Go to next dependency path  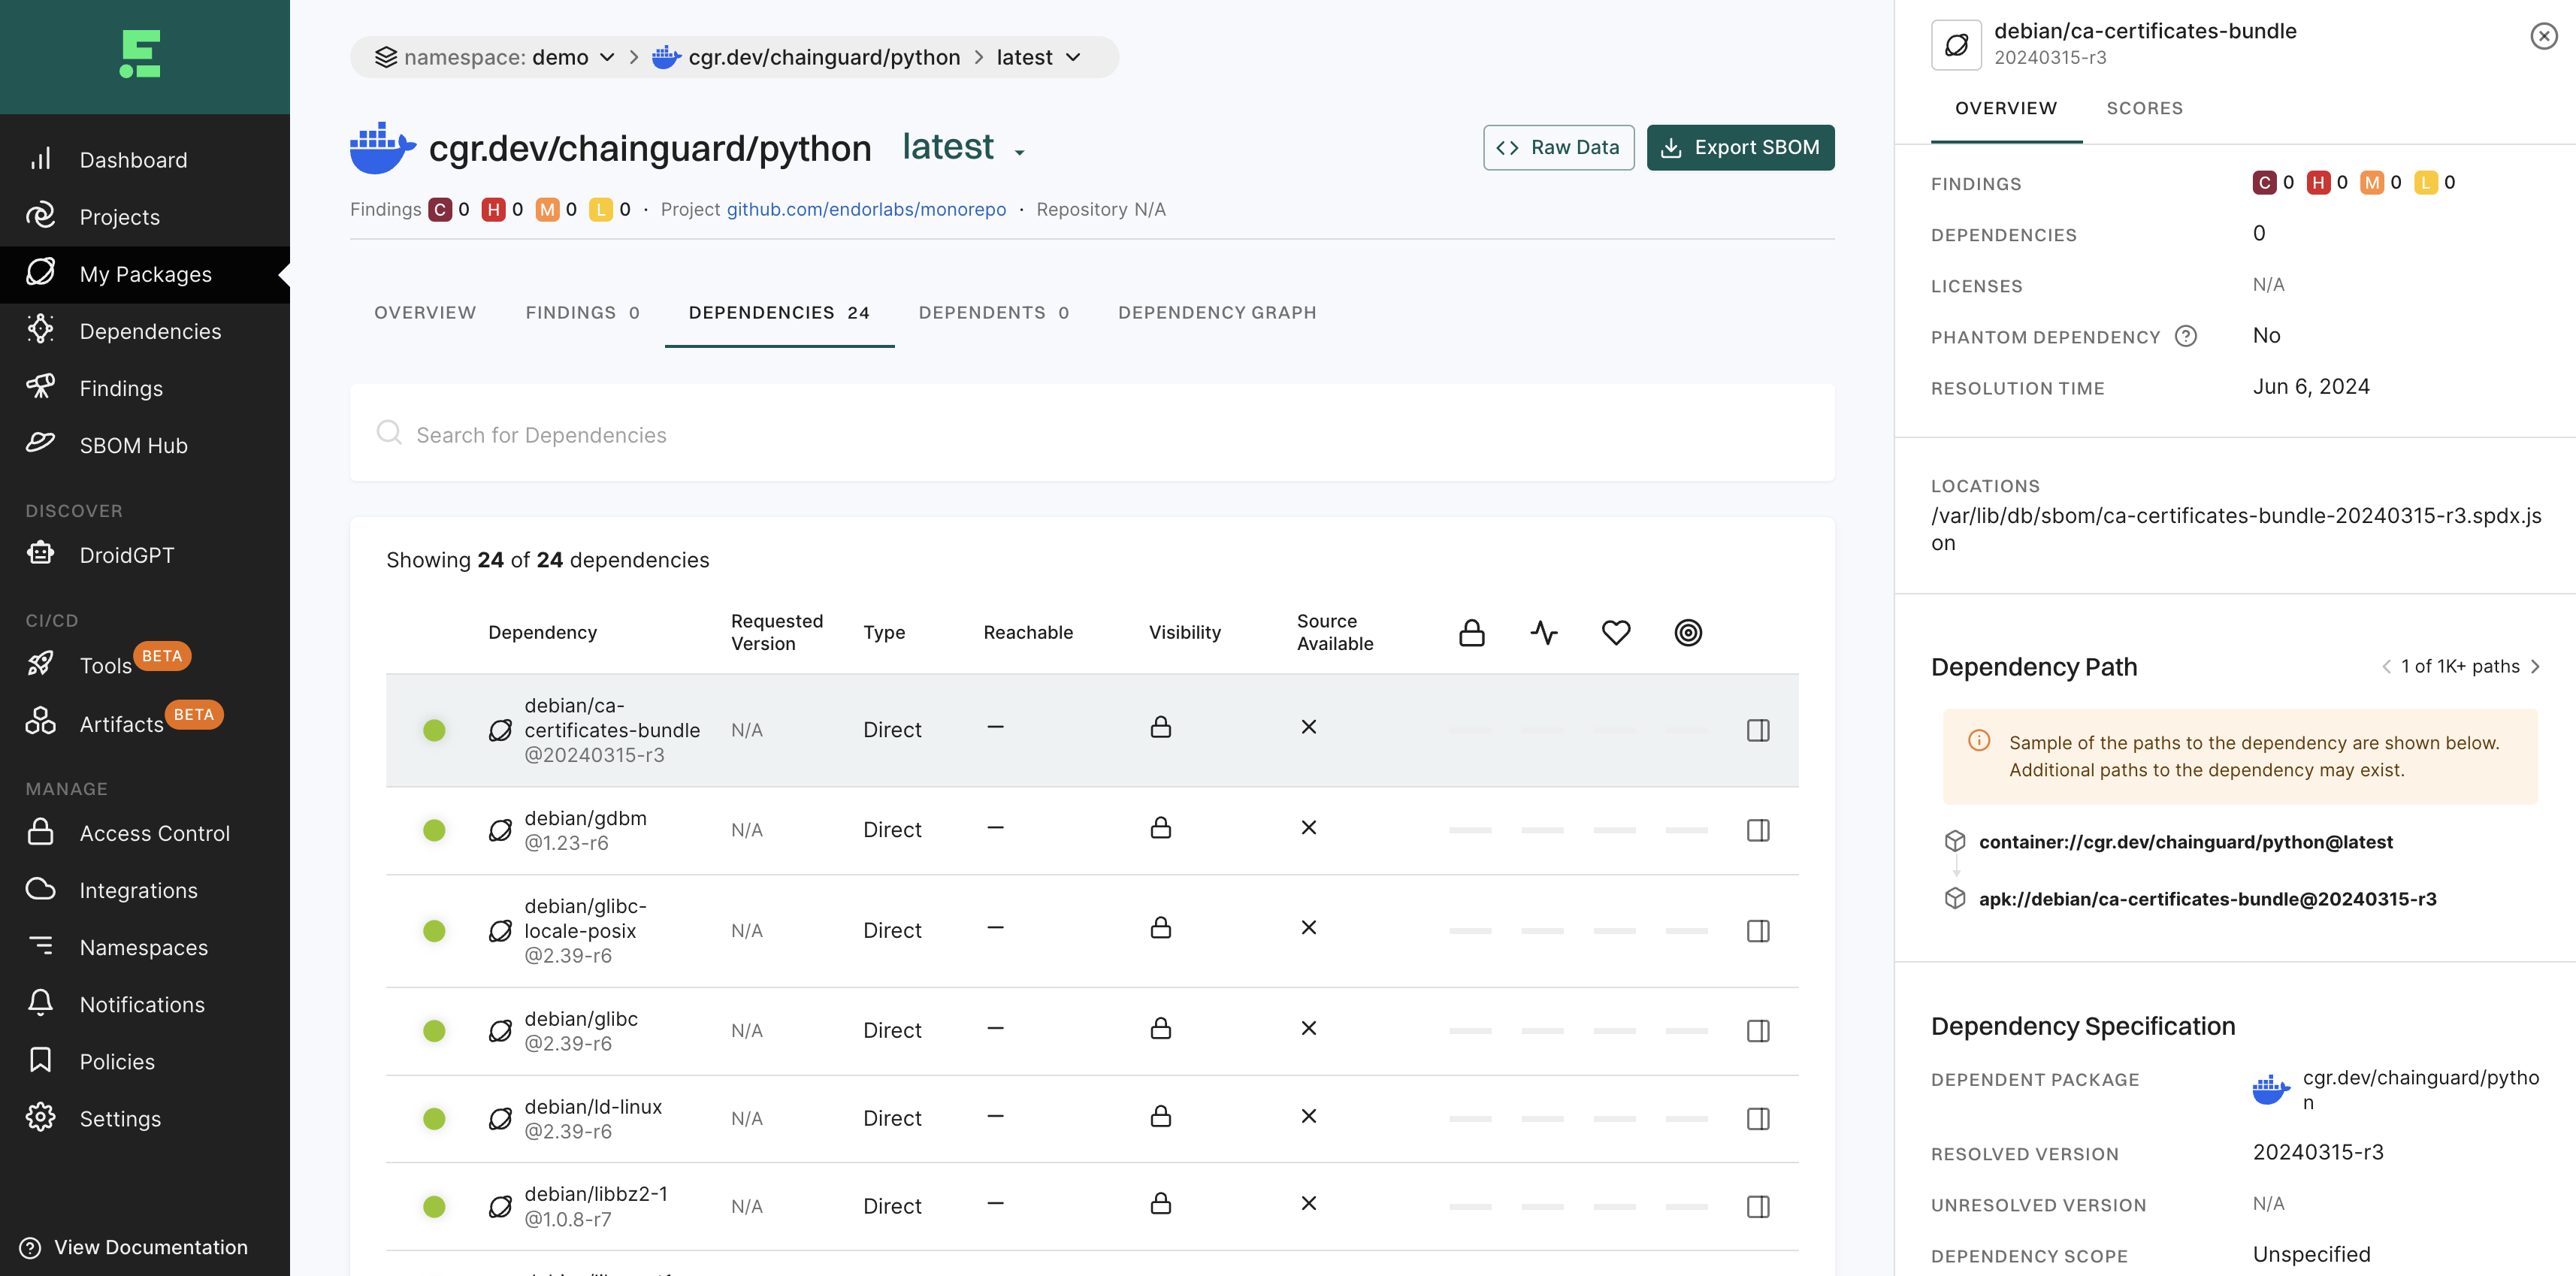[2535, 666]
